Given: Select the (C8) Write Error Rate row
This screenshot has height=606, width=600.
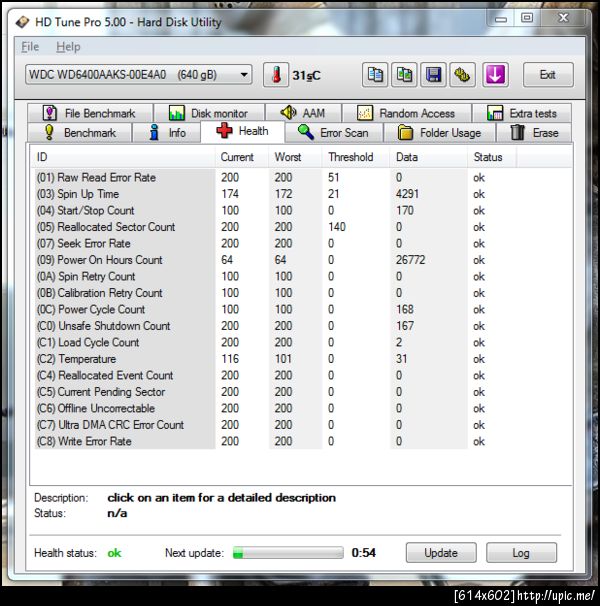Looking at the screenshot, I should tap(274, 441).
